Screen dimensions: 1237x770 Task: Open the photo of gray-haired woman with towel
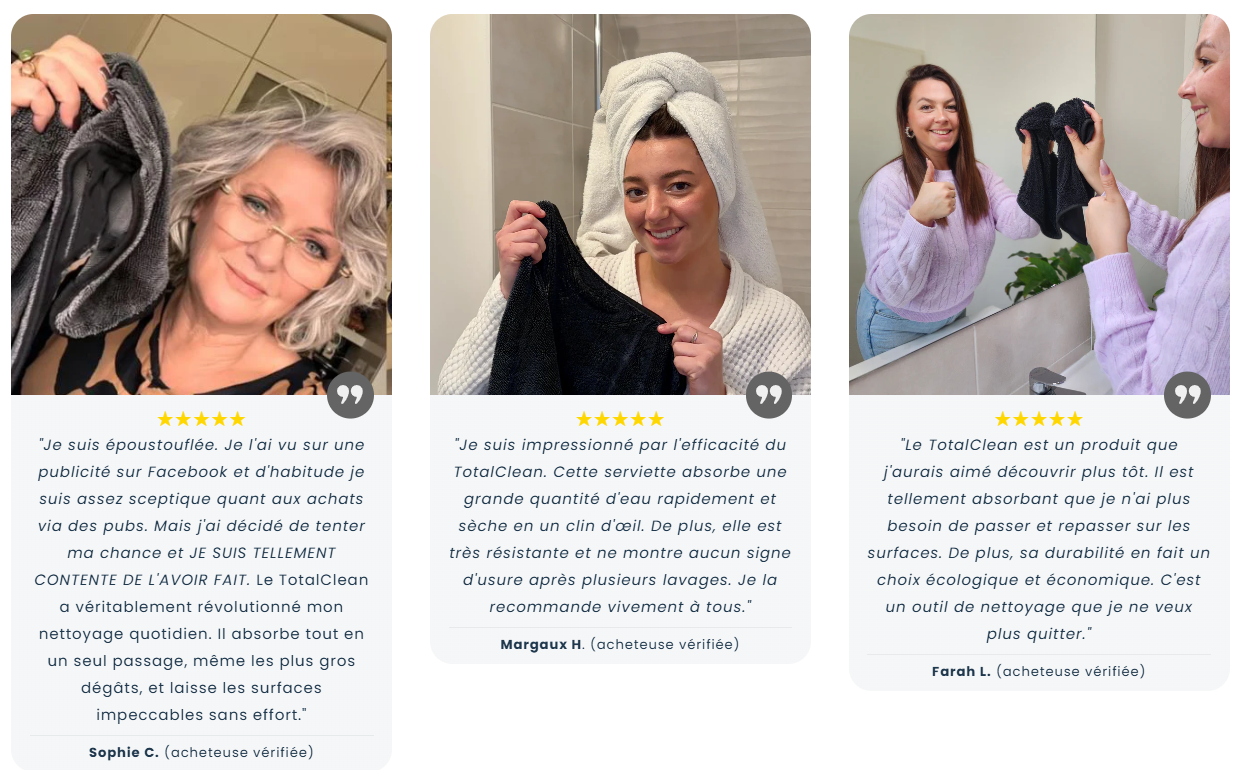pyautogui.click(x=201, y=204)
